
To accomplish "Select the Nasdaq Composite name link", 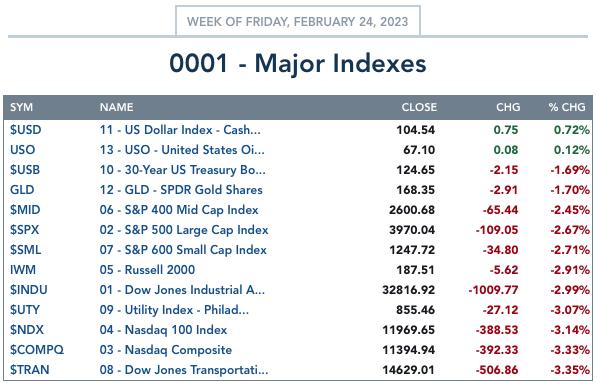I will [166, 350].
